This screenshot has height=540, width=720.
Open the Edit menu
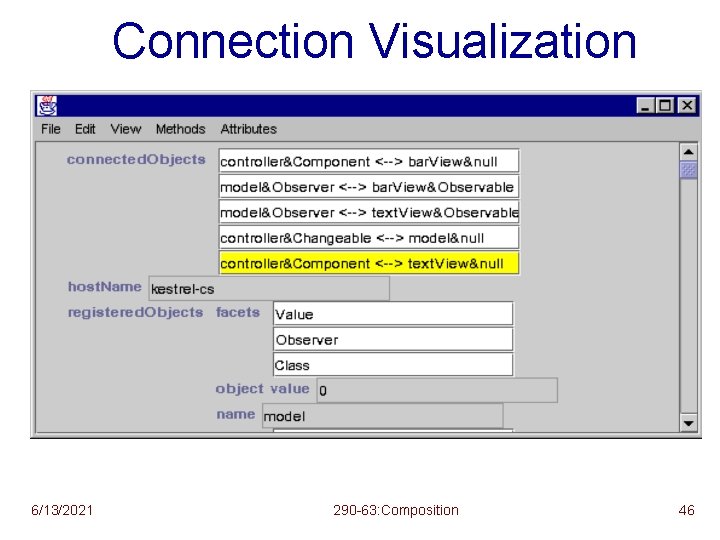point(85,129)
